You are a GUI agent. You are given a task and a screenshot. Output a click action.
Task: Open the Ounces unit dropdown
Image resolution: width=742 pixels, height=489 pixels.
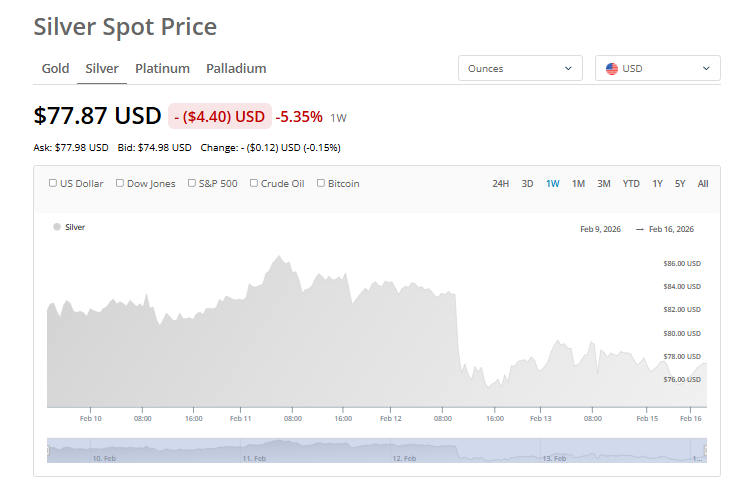(520, 69)
